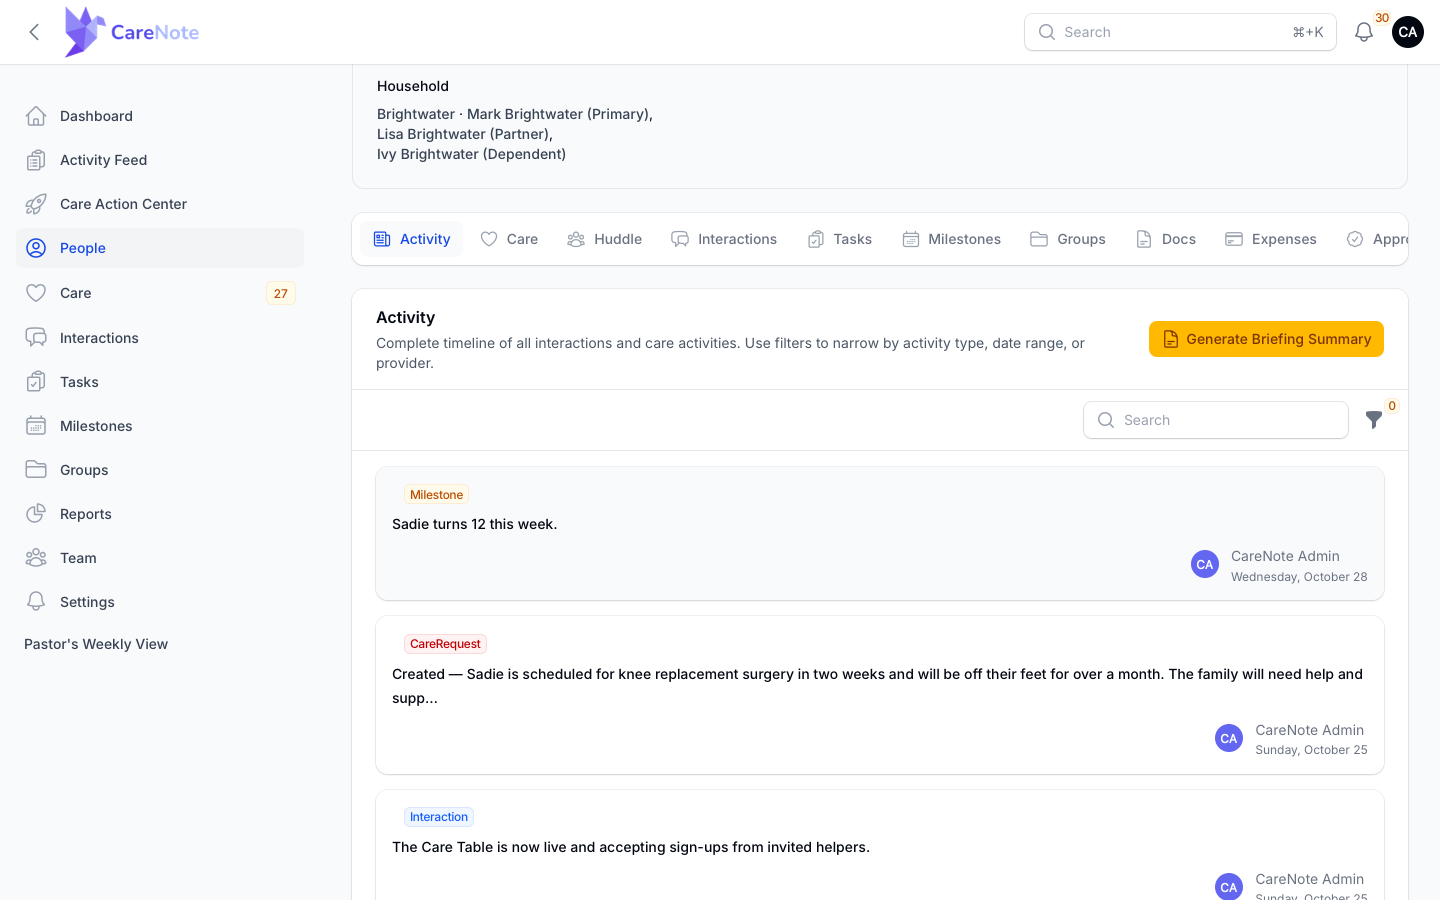
Task: Open the Care Table interaction card
Action: [880, 845]
